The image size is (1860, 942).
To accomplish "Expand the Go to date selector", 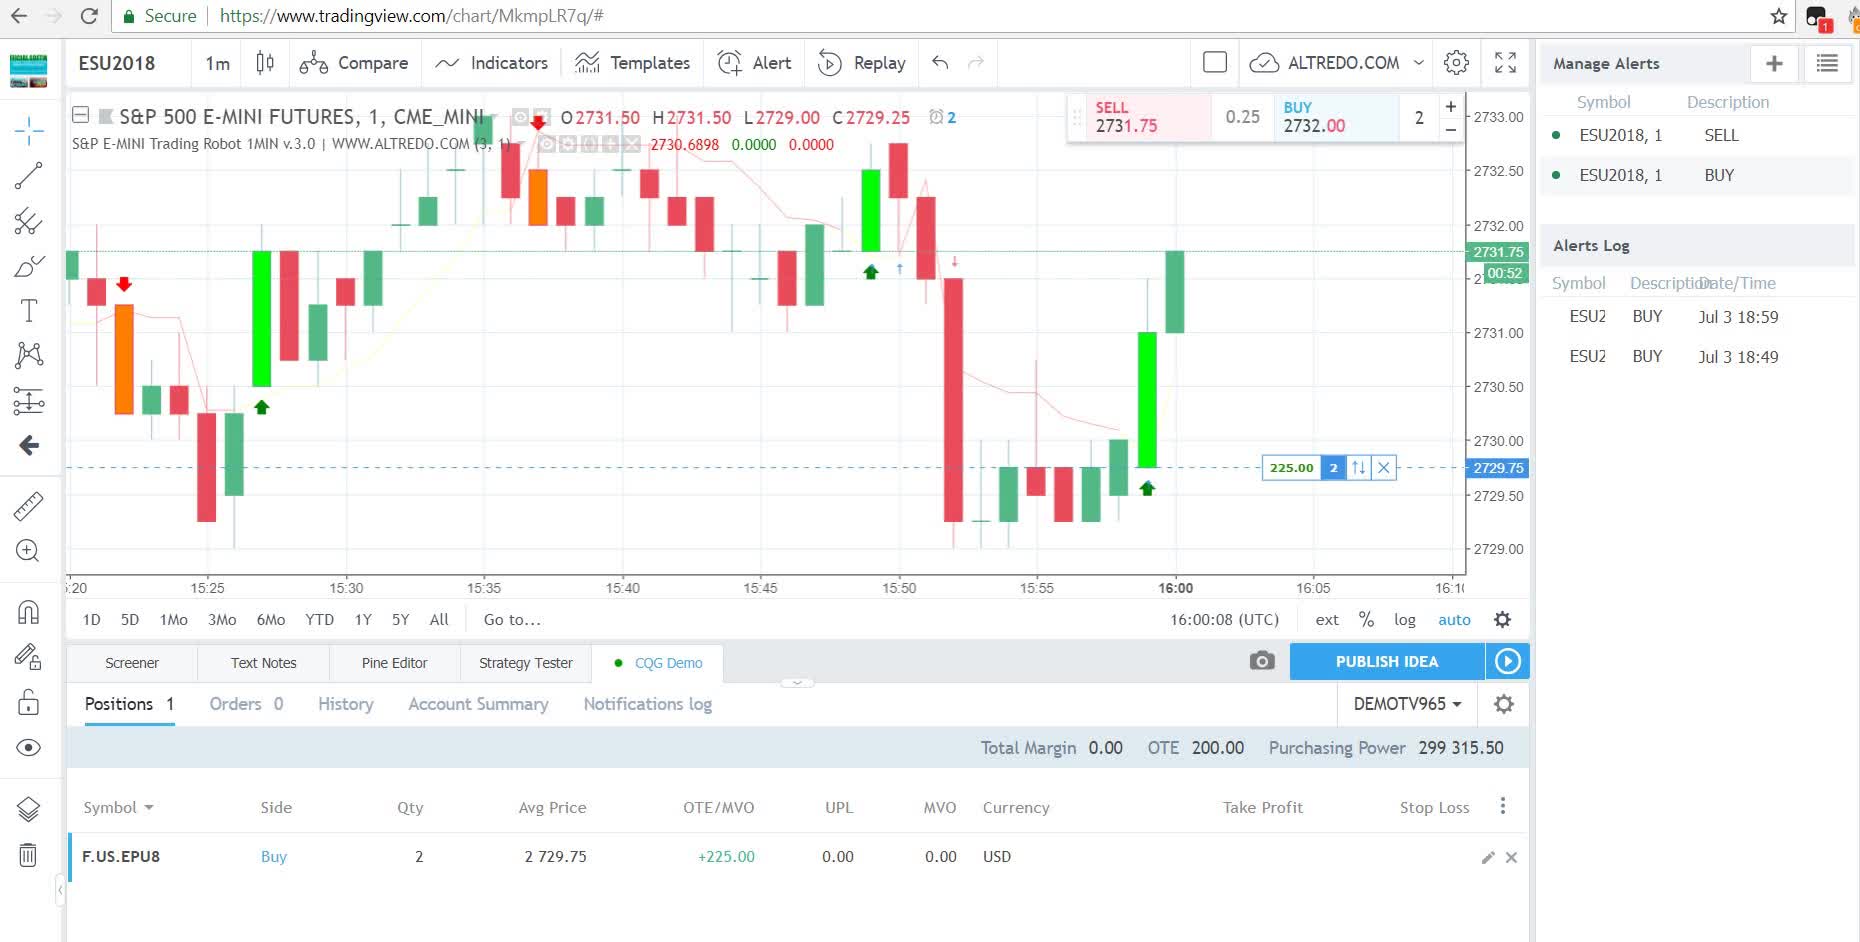I will click(511, 619).
